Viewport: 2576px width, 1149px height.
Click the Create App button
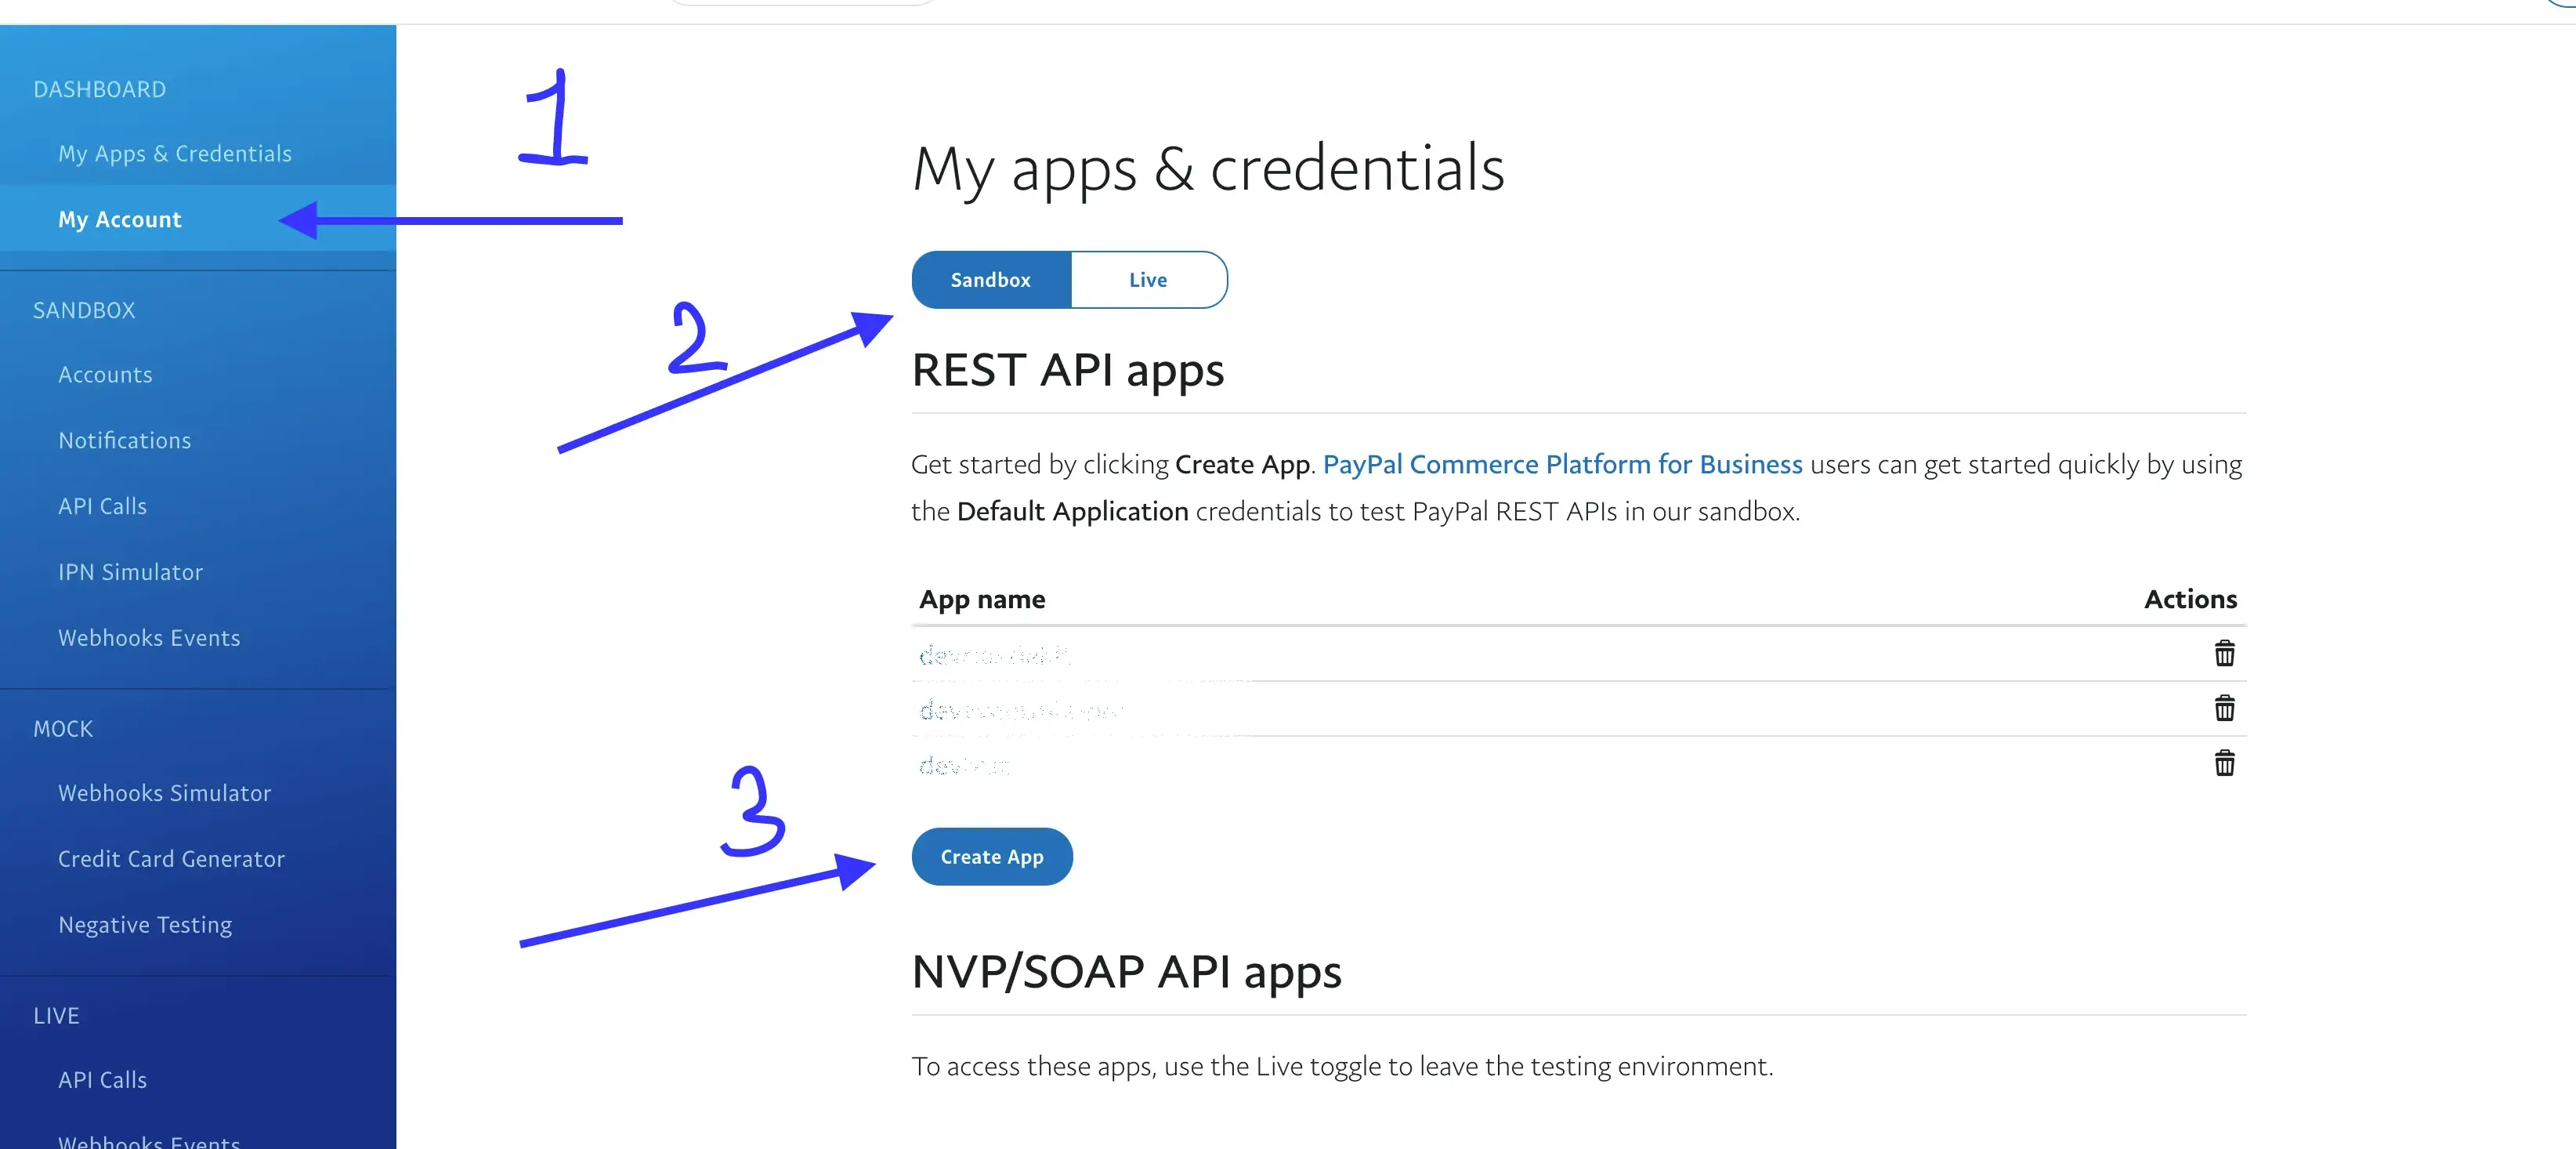pyautogui.click(x=991, y=857)
